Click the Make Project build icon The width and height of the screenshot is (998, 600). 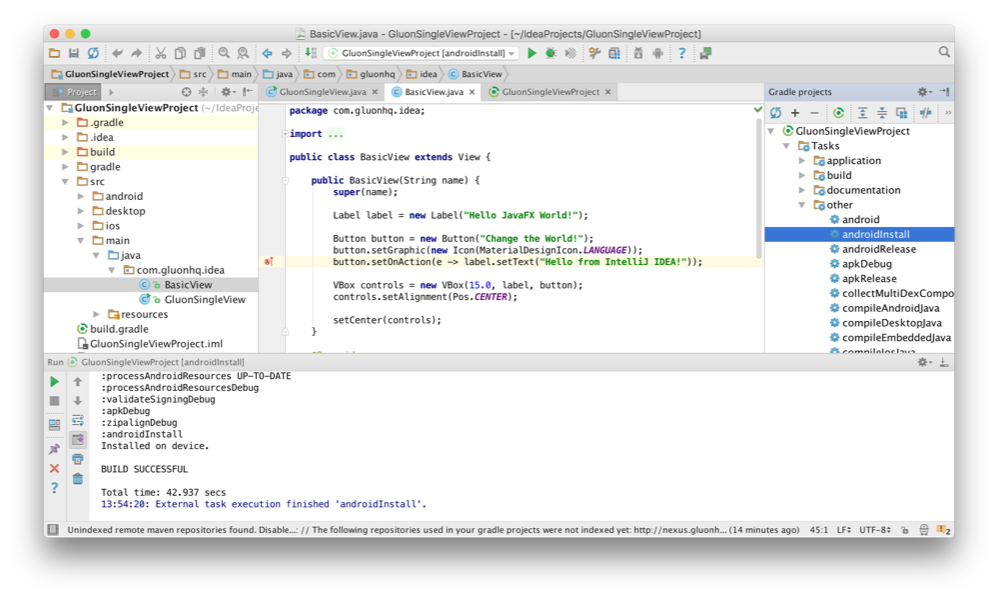(x=311, y=53)
